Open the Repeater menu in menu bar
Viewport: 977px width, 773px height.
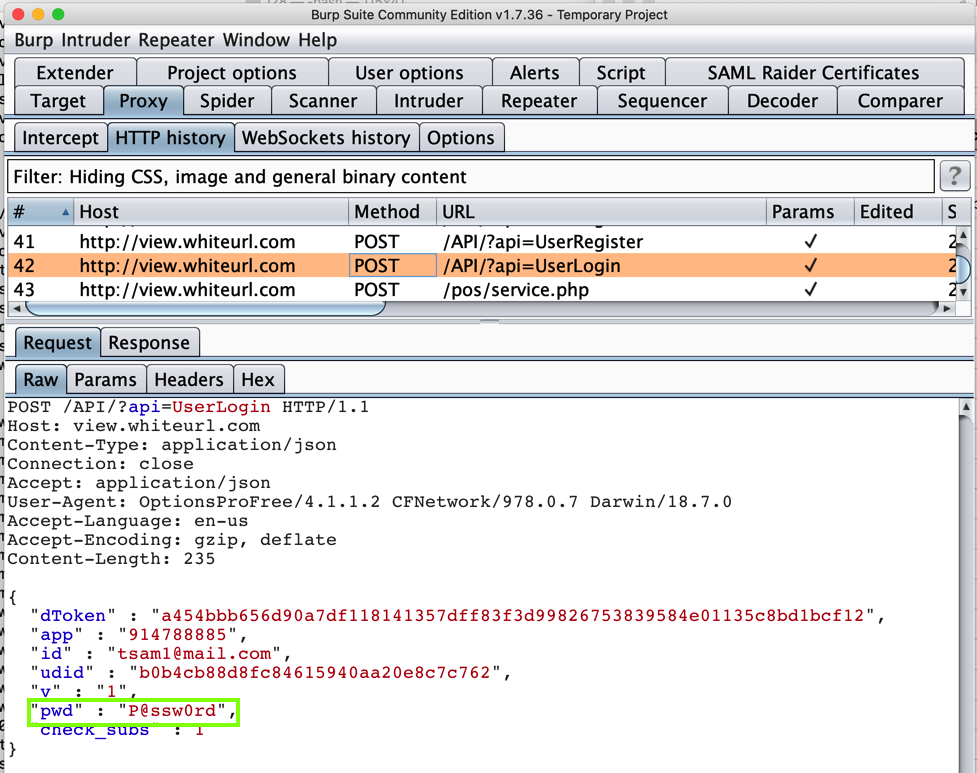pyautogui.click(x=176, y=40)
